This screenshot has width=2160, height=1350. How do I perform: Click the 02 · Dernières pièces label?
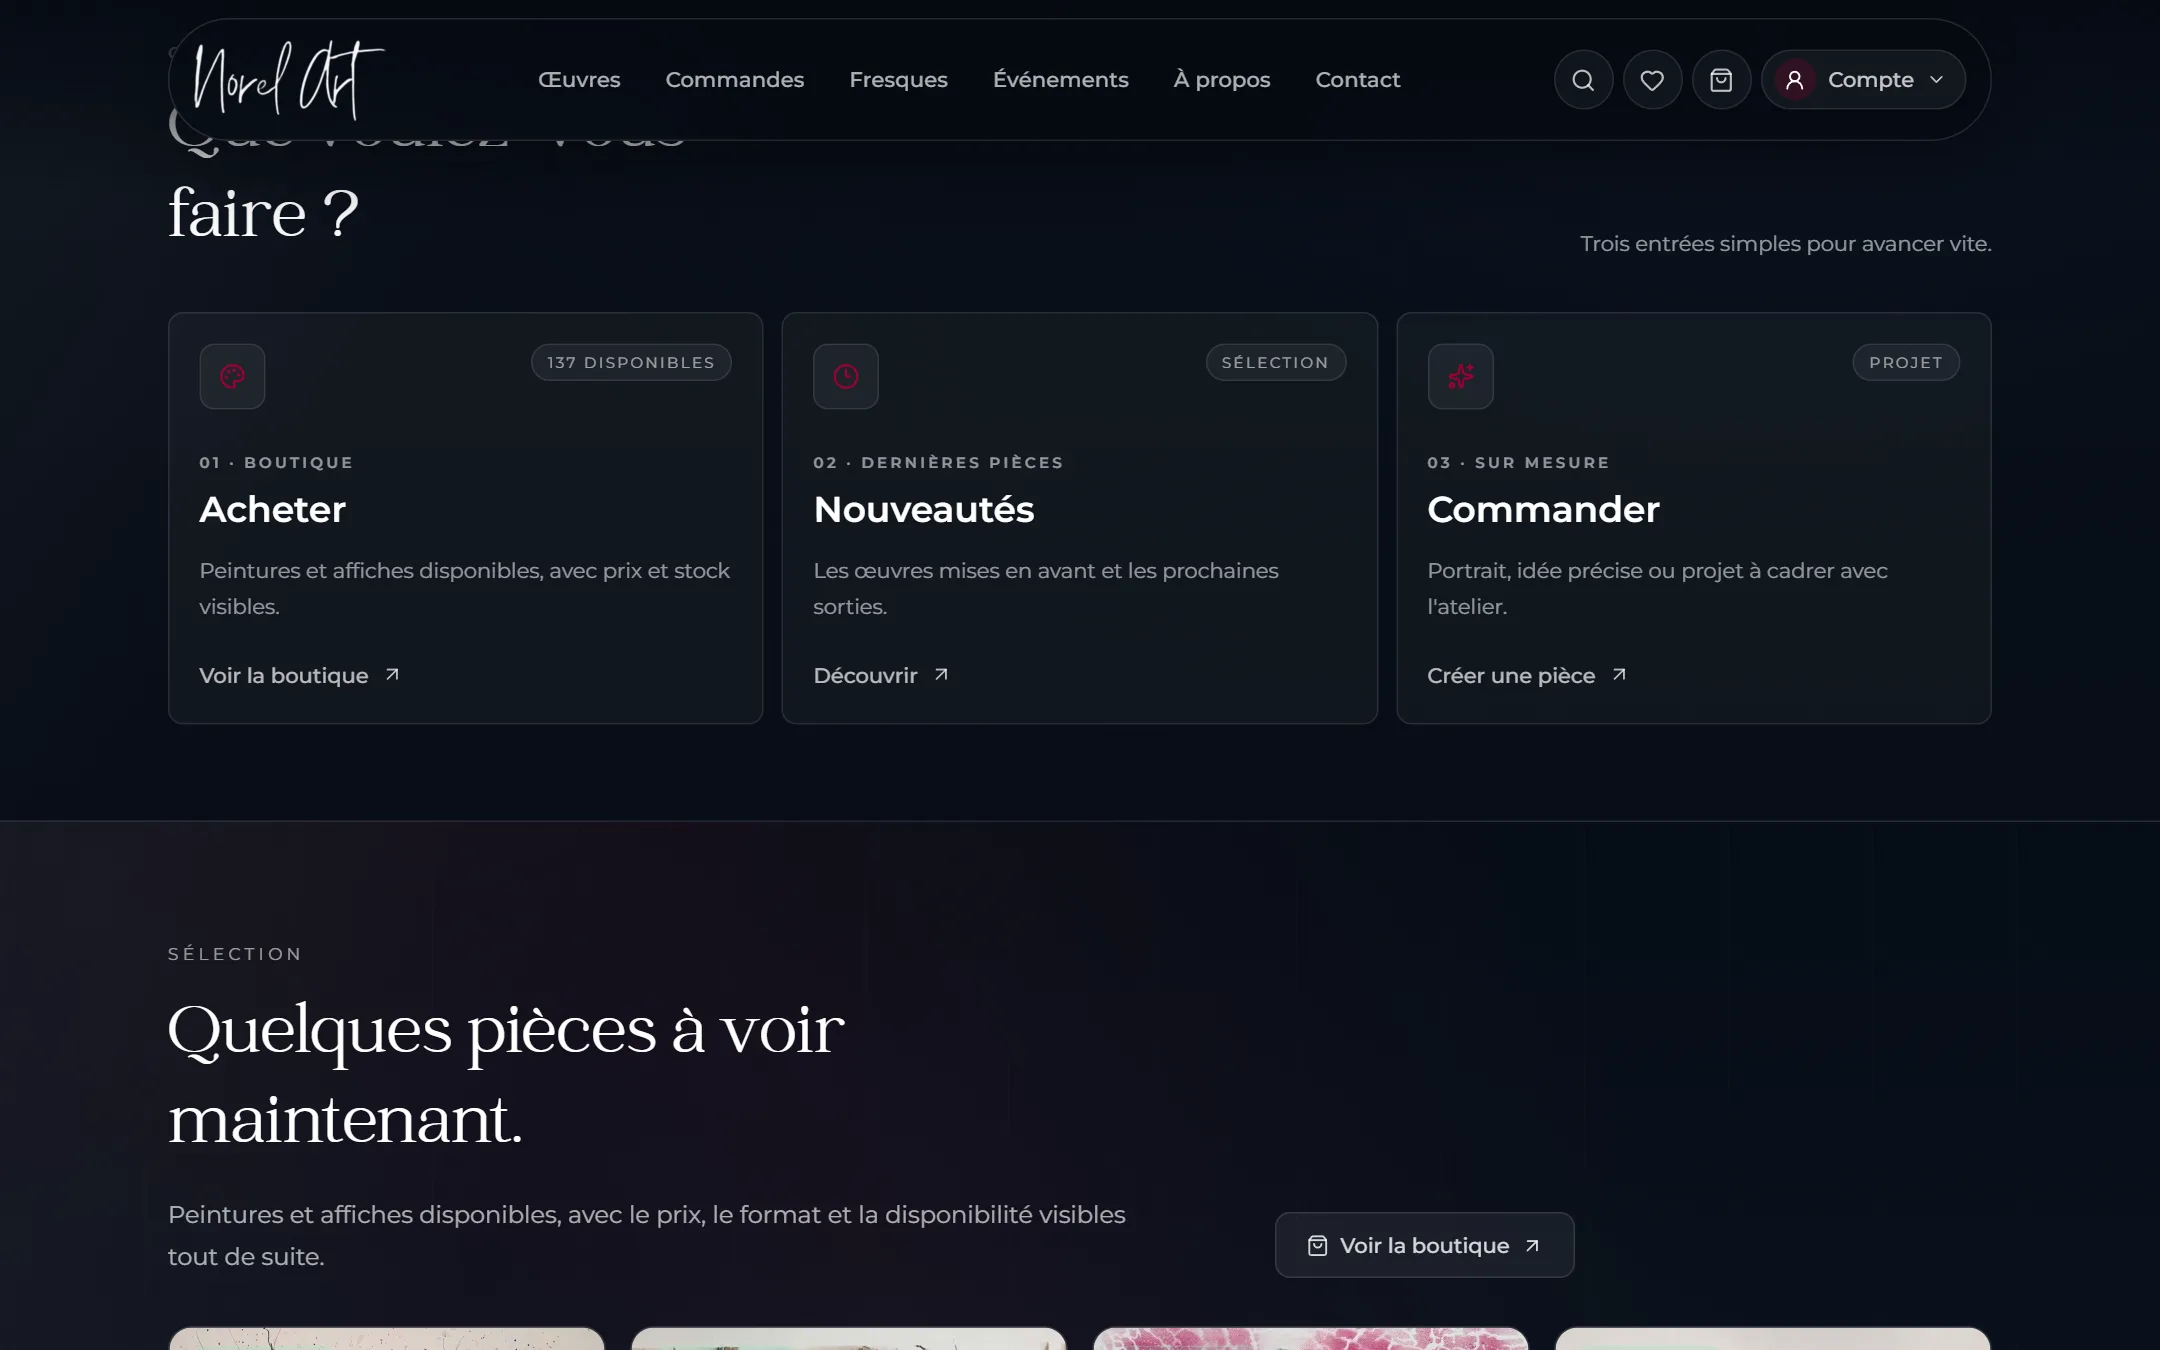click(x=938, y=462)
